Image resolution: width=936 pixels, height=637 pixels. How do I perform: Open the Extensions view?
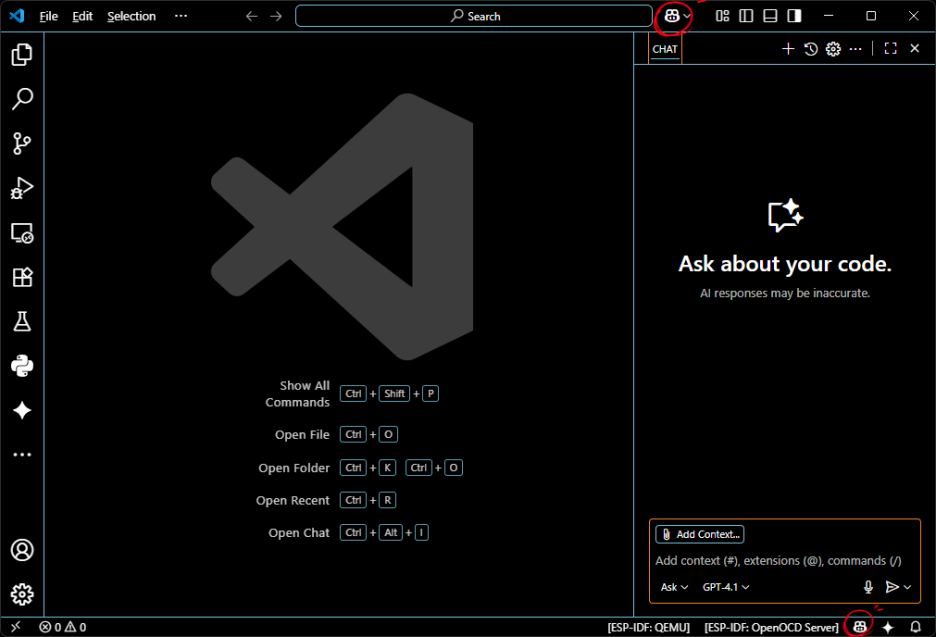(22, 277)
